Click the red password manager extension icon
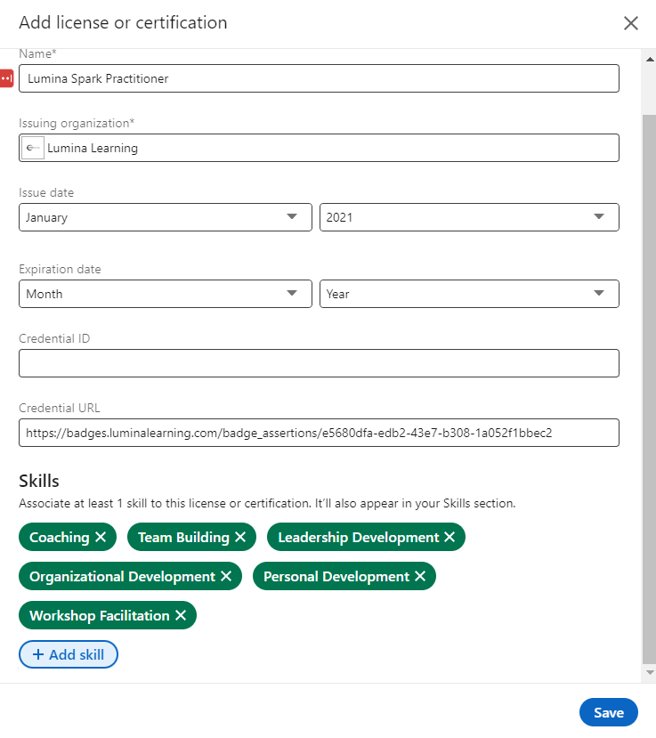Viewport: 656px width, 738px height. [6, 78]
